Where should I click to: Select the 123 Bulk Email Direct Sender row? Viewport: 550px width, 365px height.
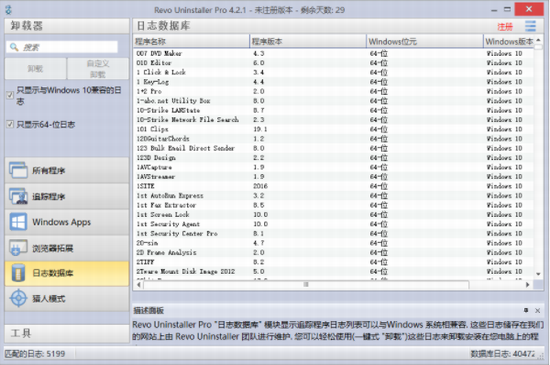click(333, 148)
